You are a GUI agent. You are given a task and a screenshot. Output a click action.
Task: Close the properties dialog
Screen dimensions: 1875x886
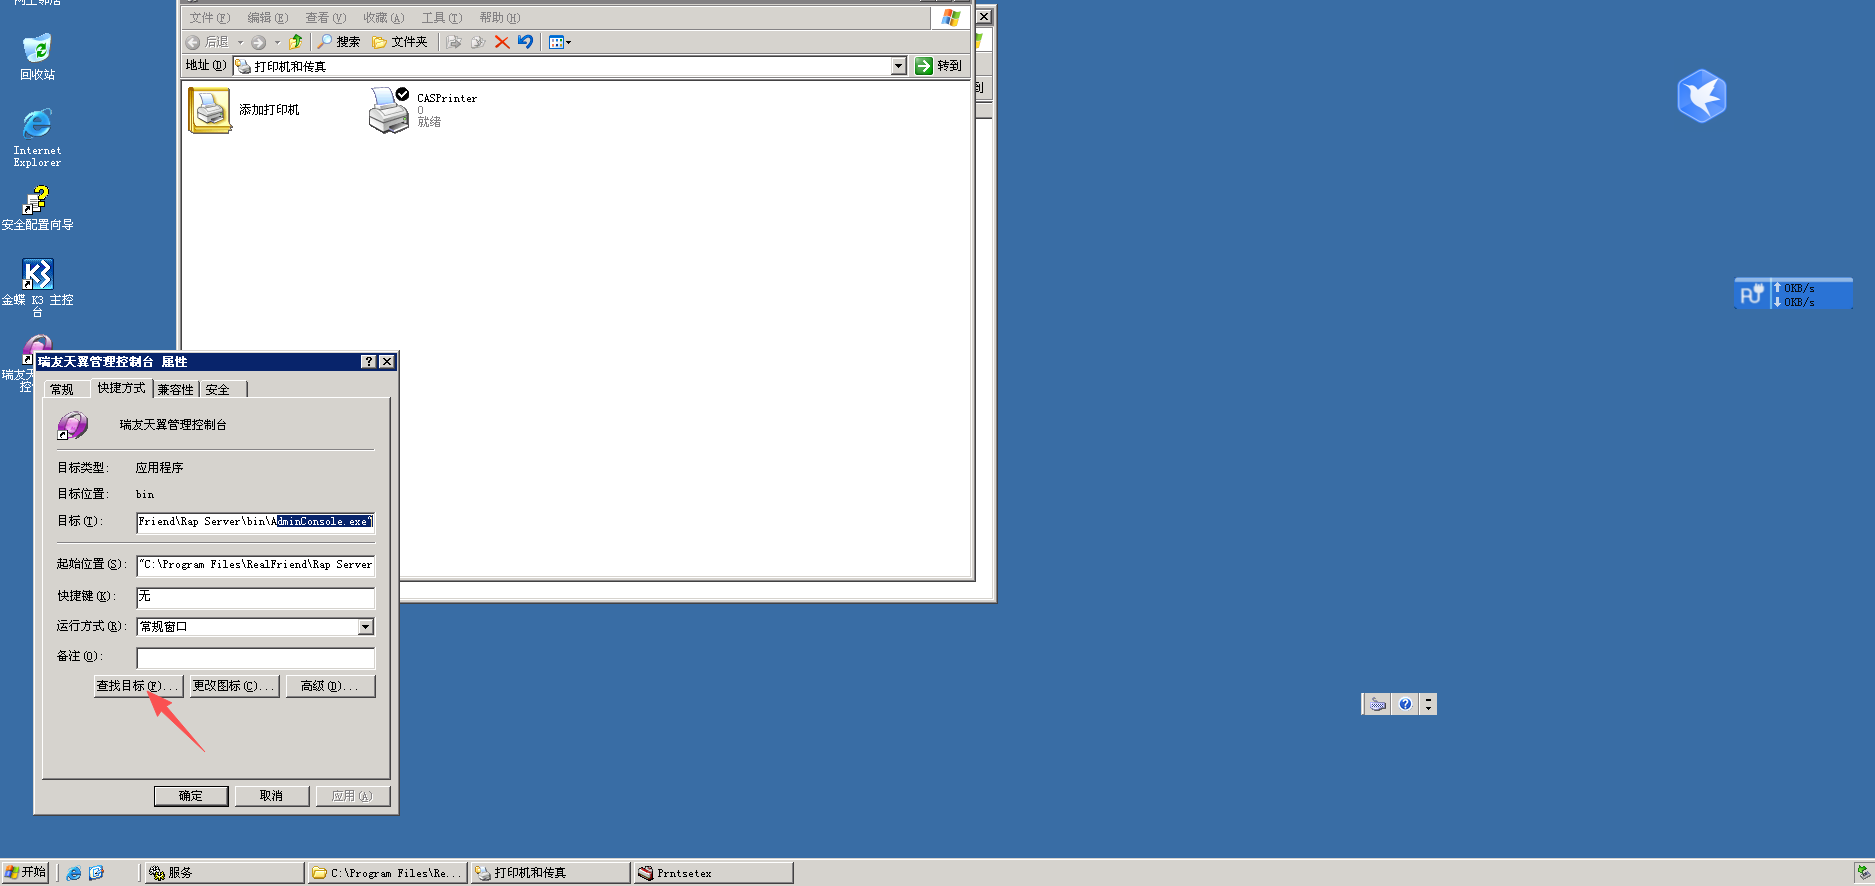(386, 362)
